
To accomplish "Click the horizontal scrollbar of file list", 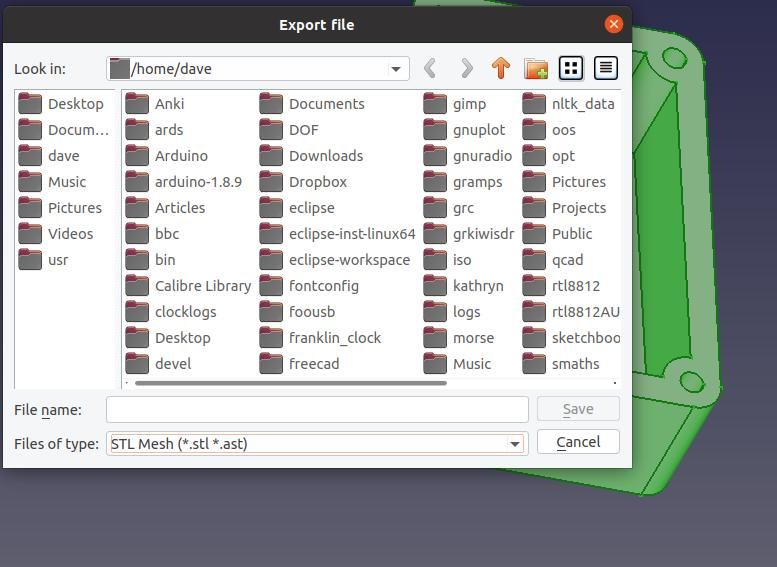I will click(291, 383).
